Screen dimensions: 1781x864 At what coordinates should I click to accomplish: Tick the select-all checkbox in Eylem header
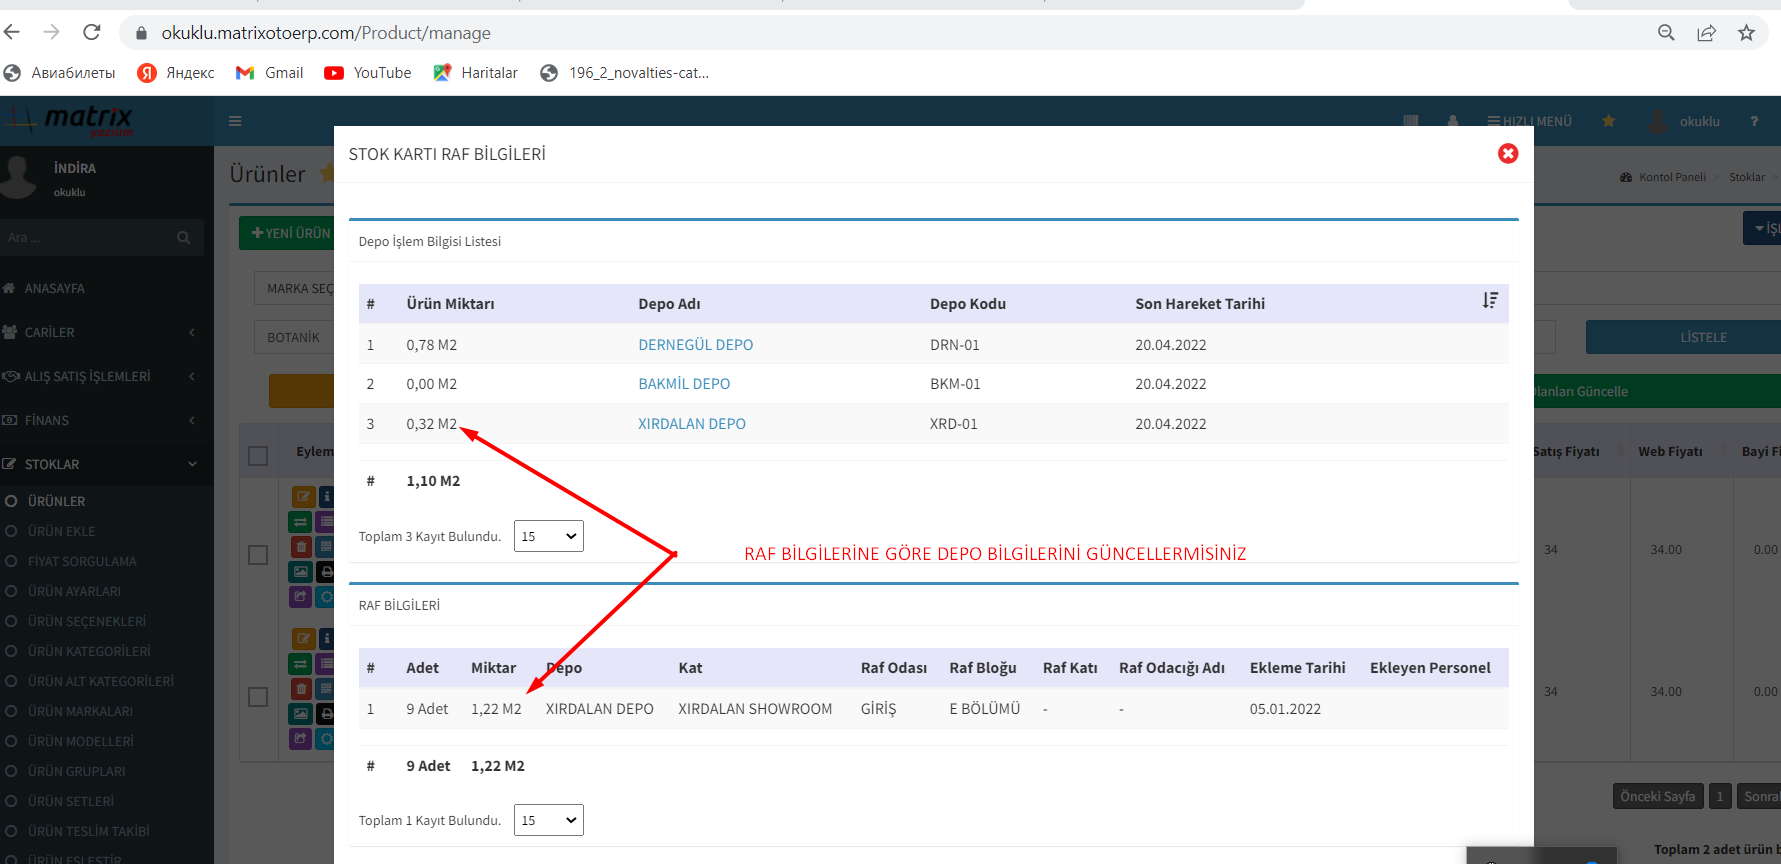258,456
